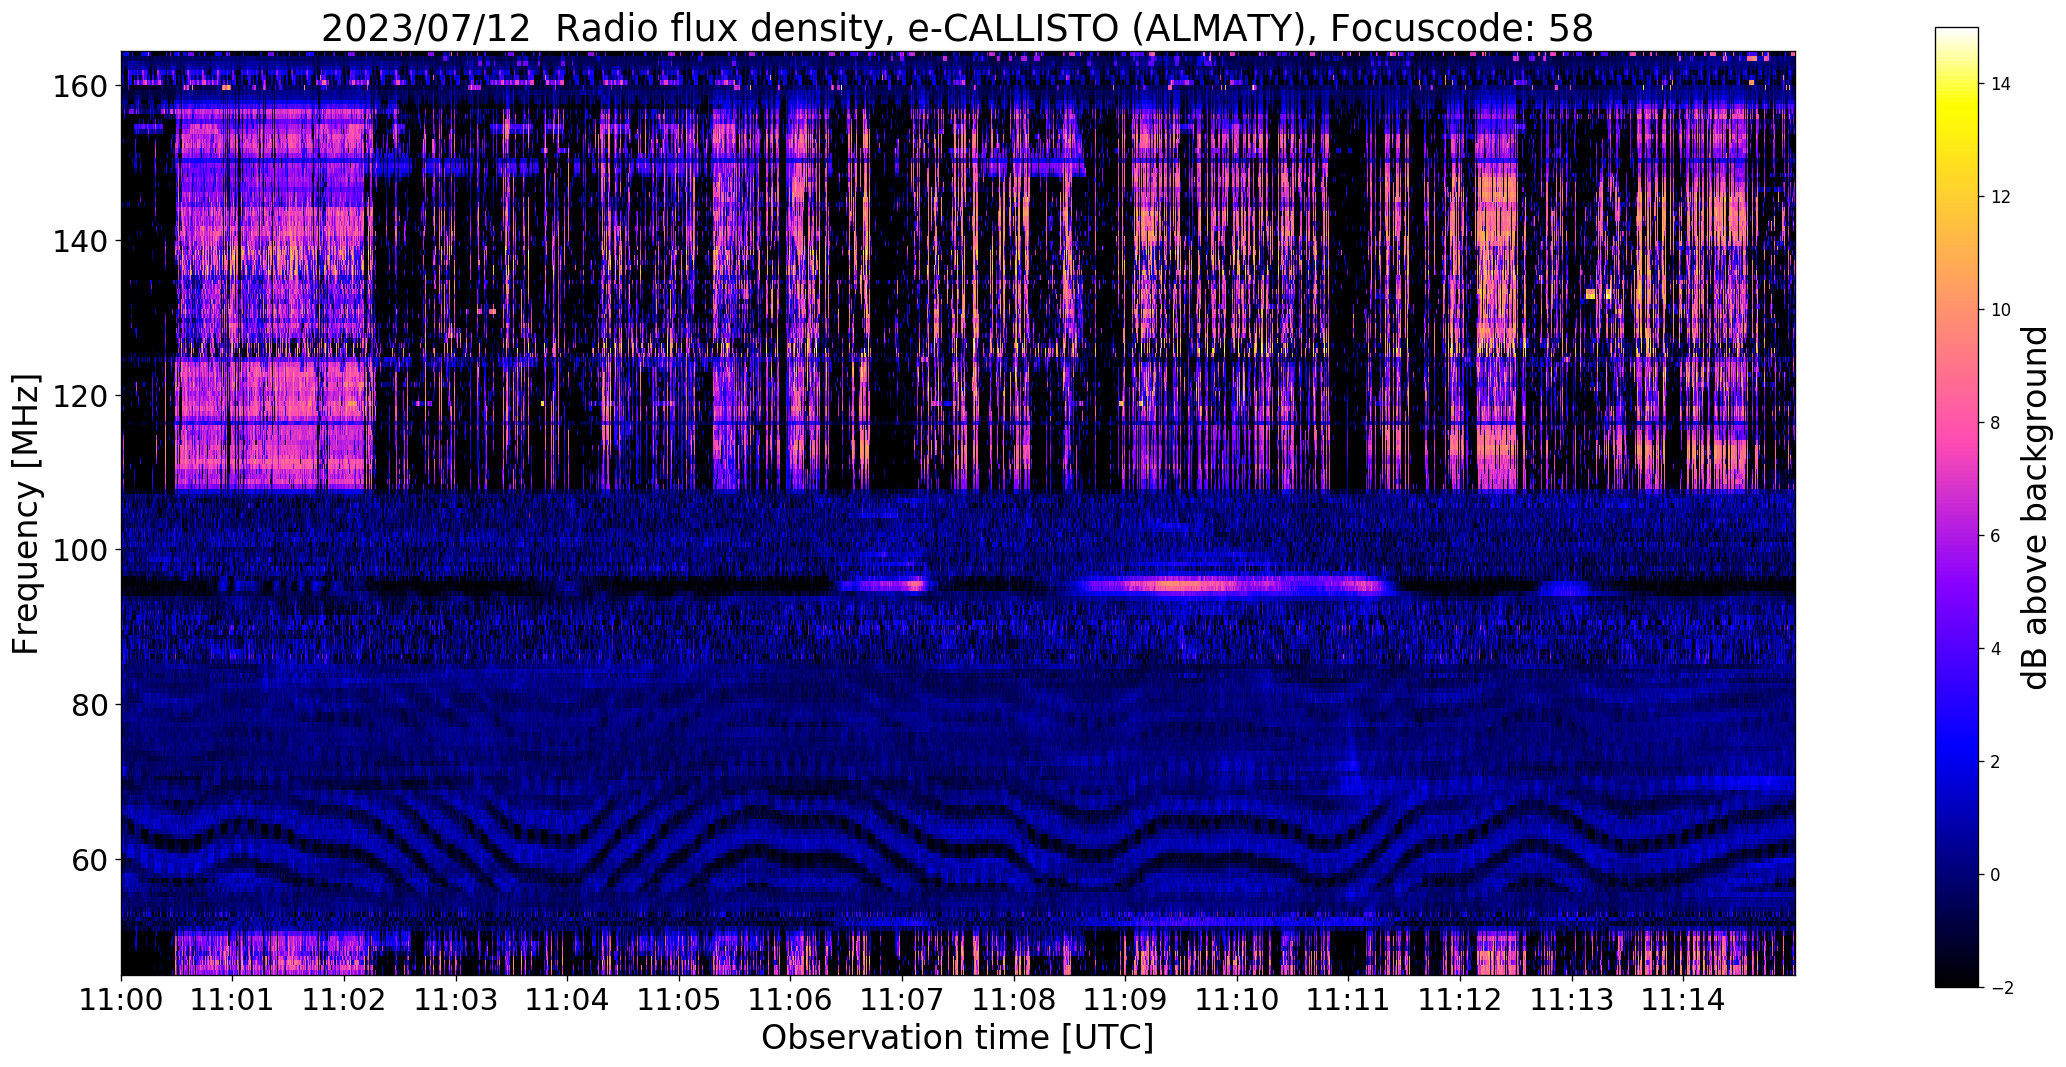
Task: Click the colorbar tick label 10
Action: point(2001,310)
